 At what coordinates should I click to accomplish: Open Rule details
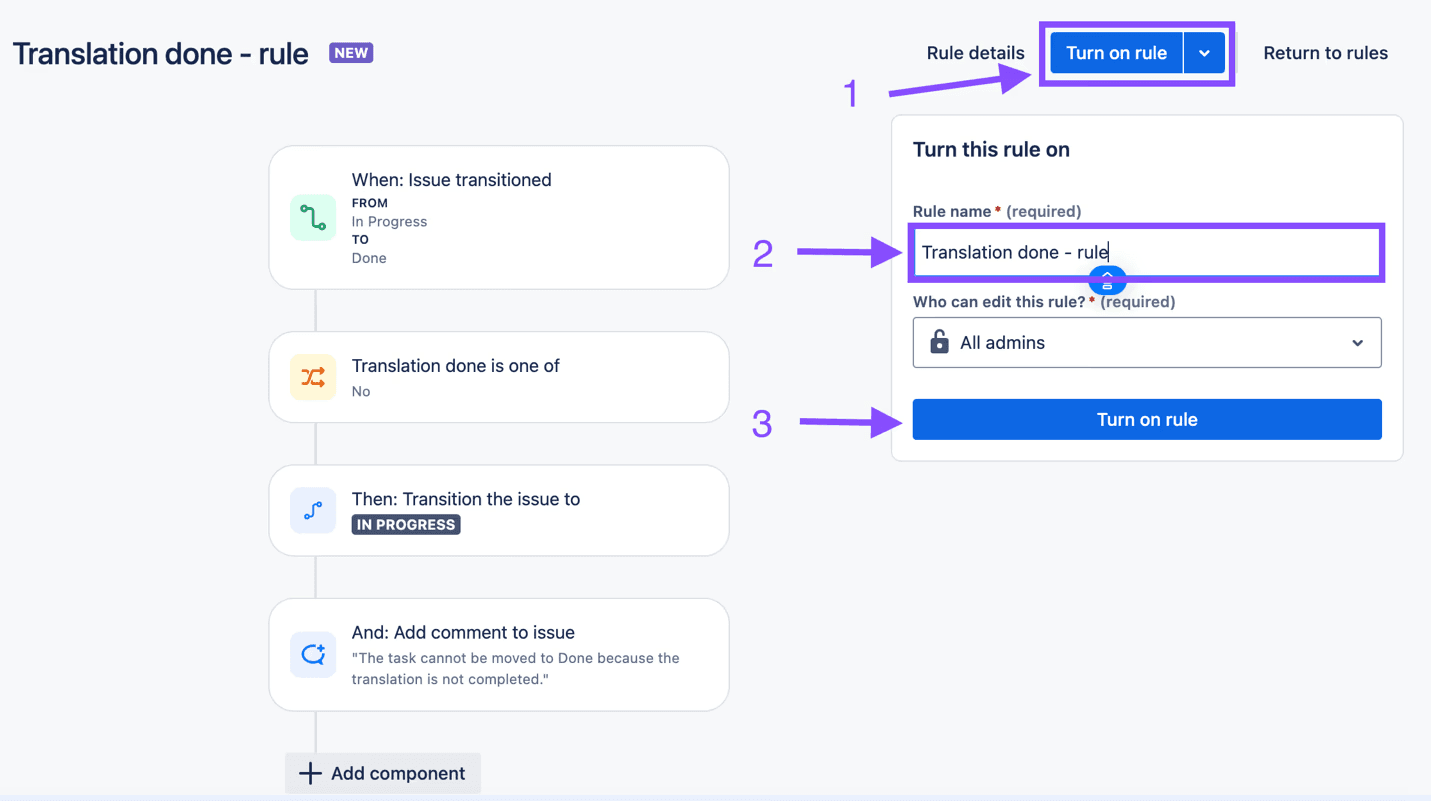click(975, 52)
